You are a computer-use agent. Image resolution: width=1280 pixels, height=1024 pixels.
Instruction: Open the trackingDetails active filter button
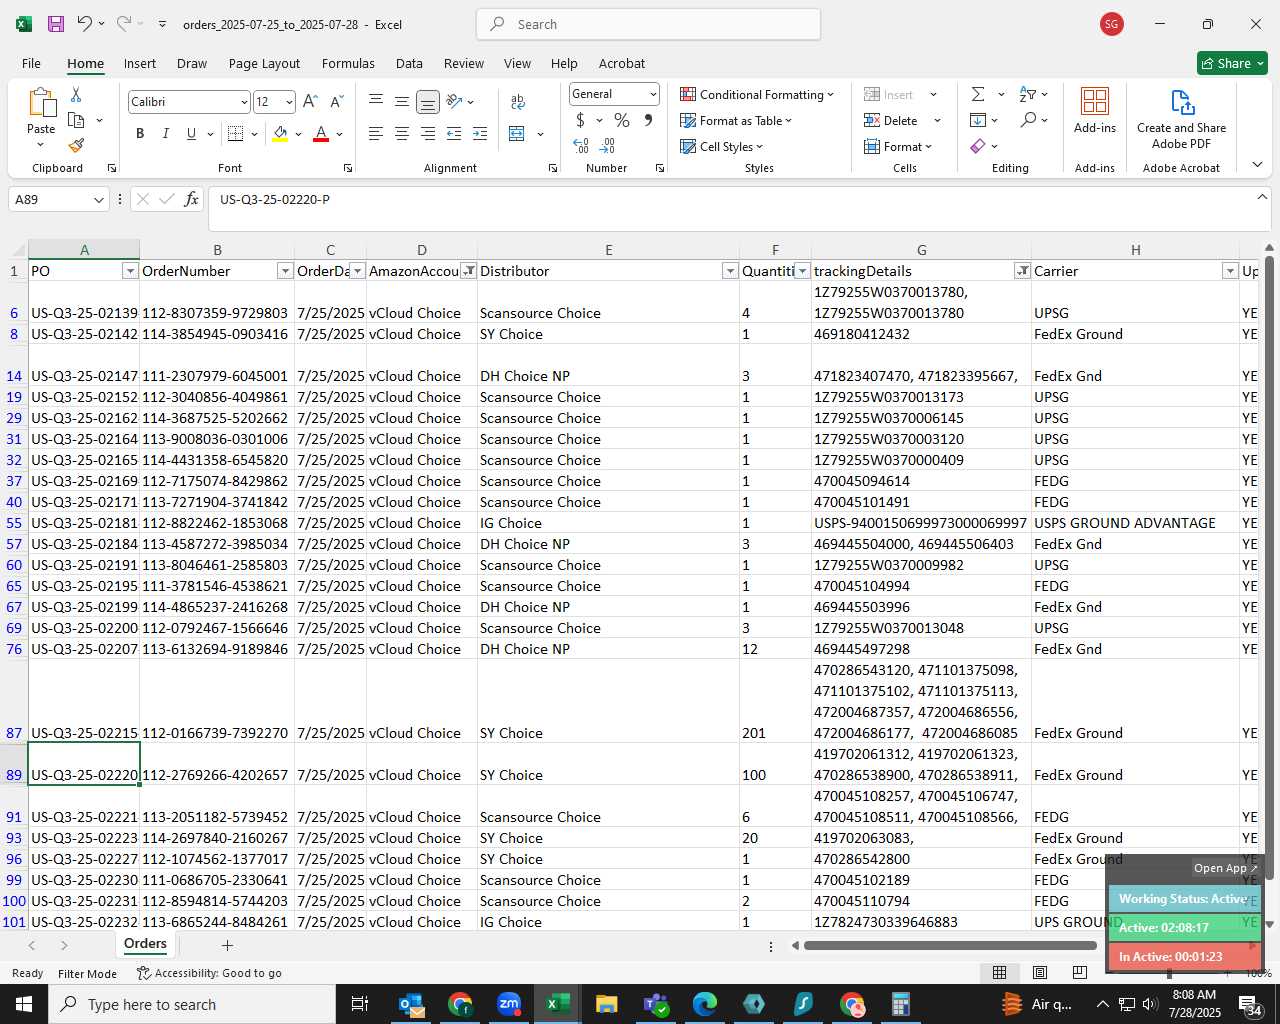[x=1022, y=271]
